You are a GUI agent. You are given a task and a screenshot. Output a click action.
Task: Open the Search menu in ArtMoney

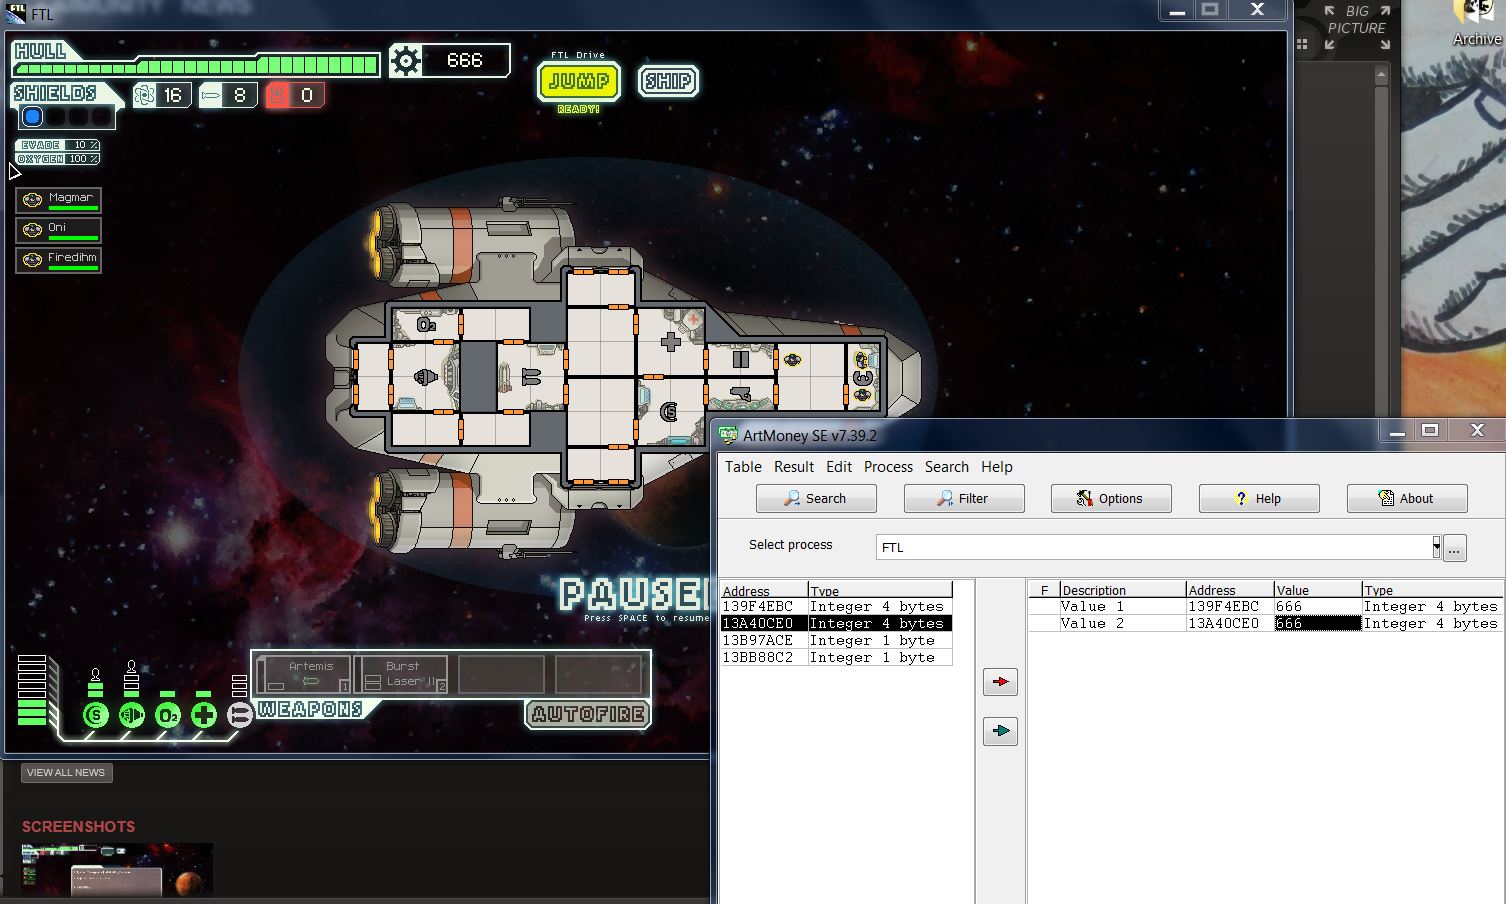(947, 467)
